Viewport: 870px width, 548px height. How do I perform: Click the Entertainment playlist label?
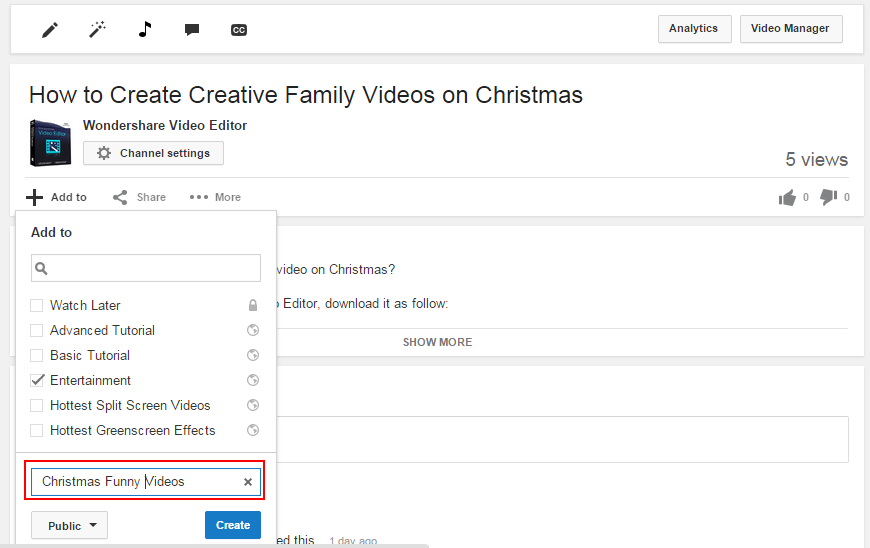point(90,380)
